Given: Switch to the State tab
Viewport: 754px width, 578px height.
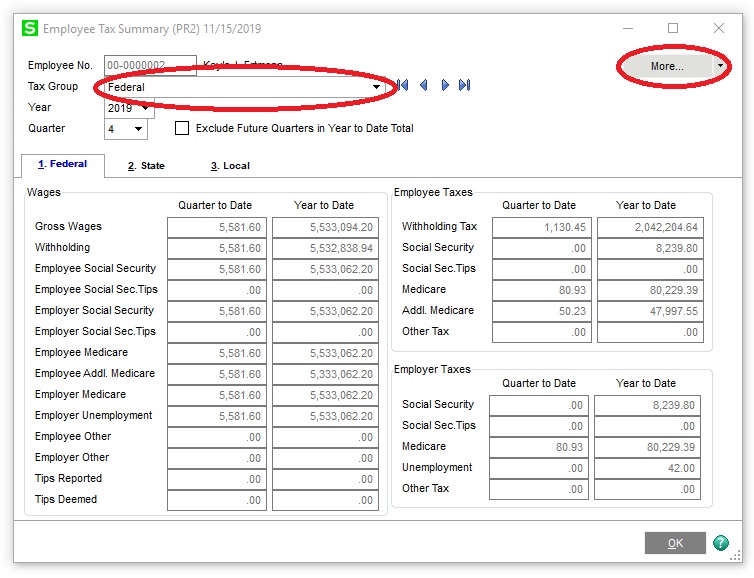Looking at the screenshot, I should [146, 166].
